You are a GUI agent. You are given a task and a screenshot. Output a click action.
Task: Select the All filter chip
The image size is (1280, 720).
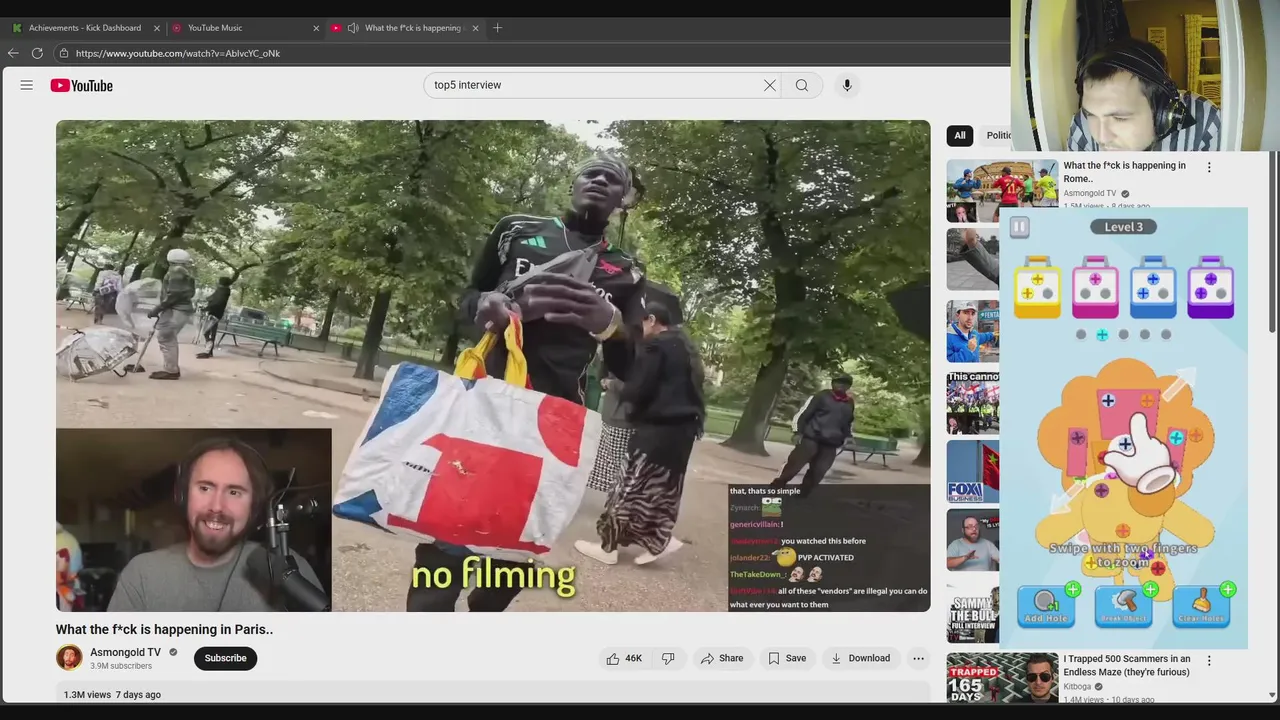coord(960,135)
